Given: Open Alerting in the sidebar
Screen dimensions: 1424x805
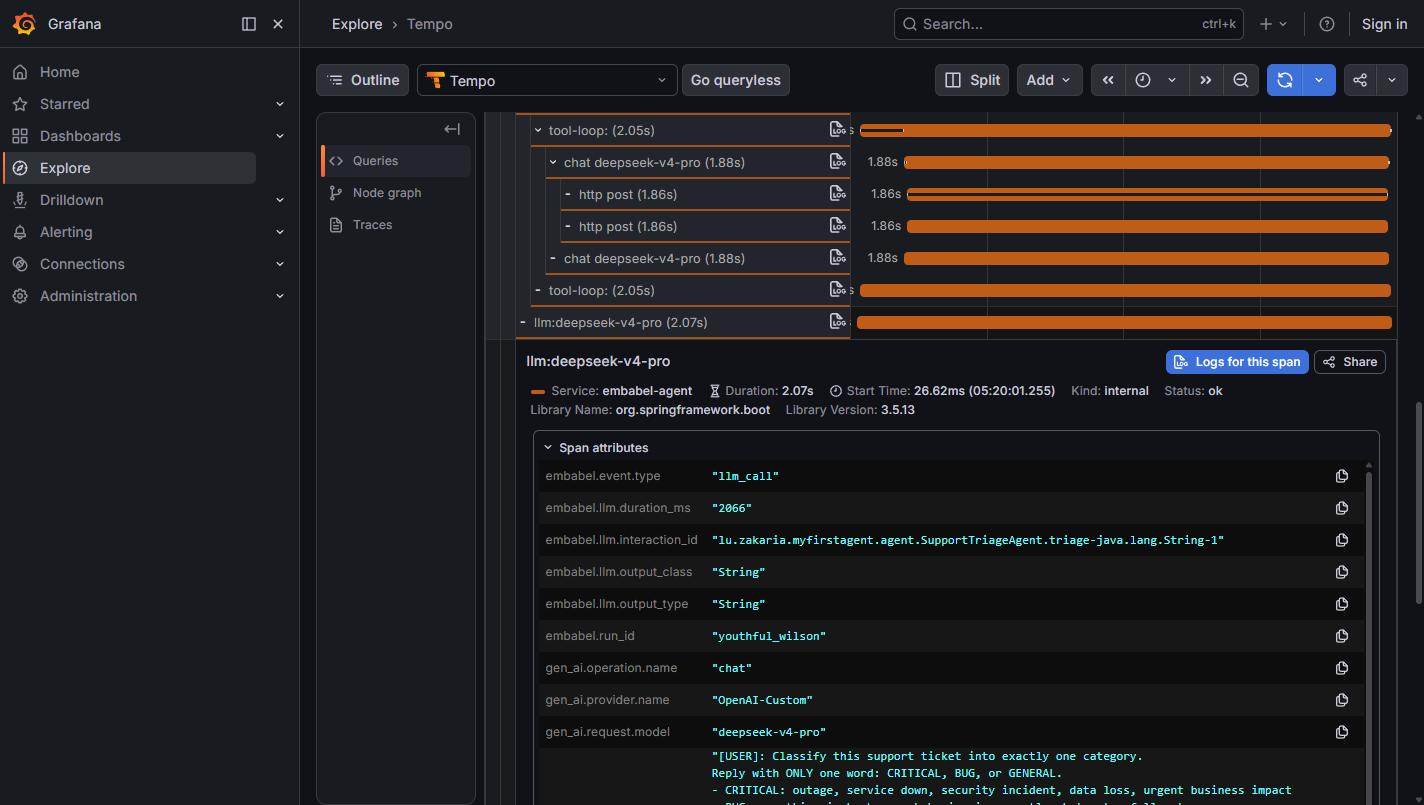Looking at the screenshot, I should click(x=66, y=232).
